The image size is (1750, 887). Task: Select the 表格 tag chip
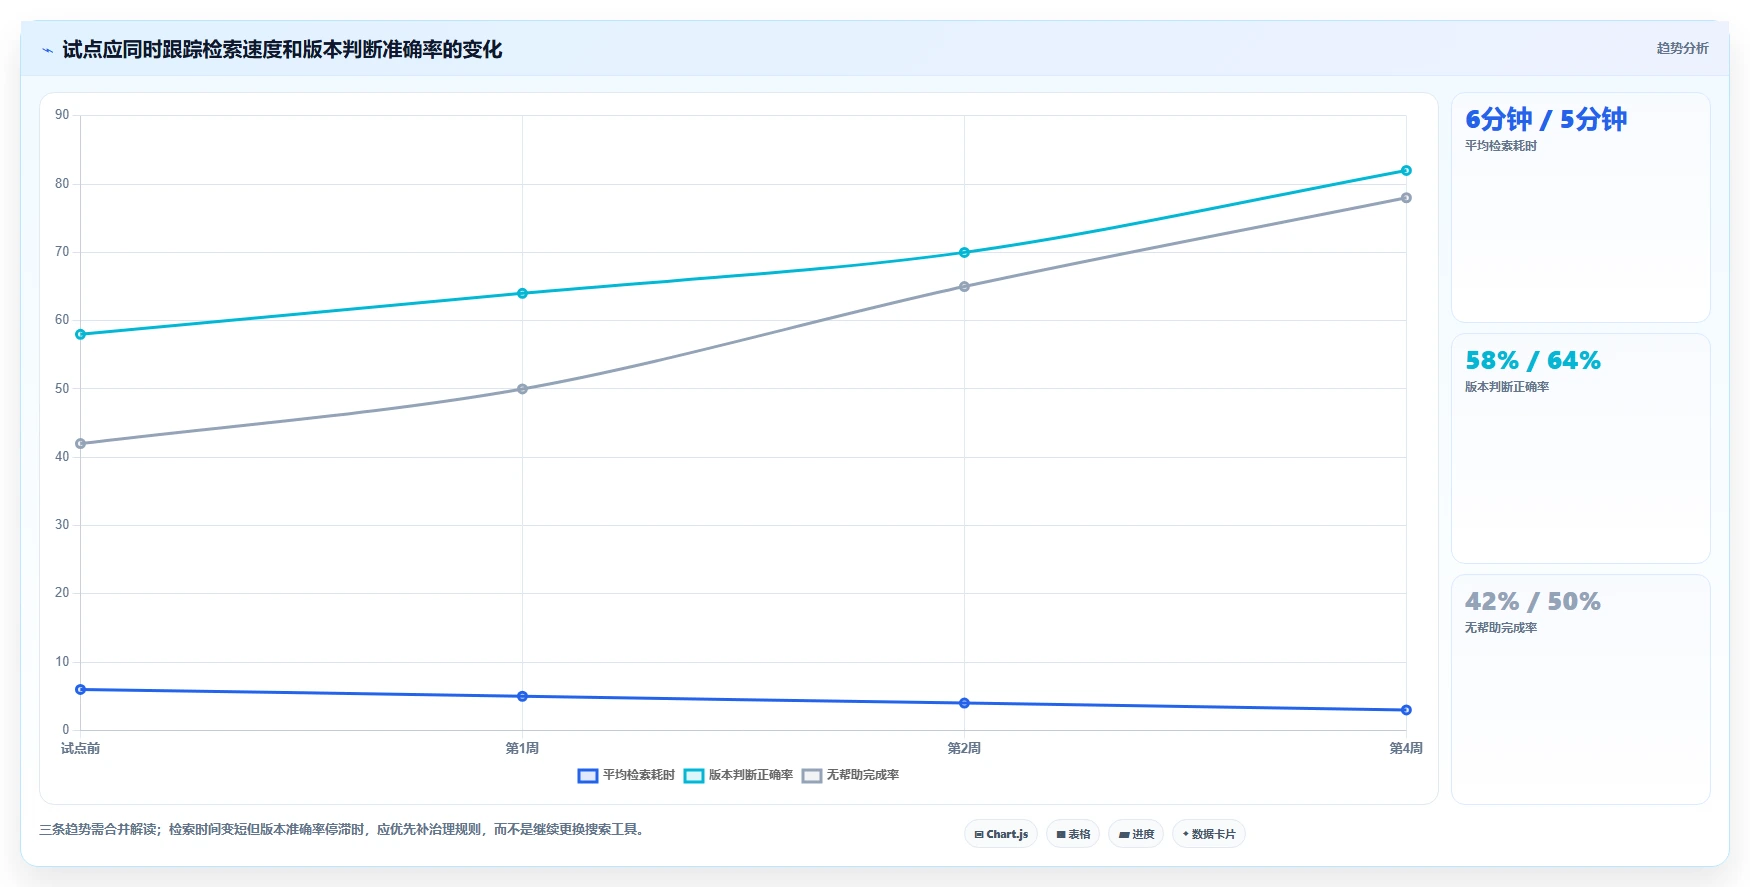point(1073,834)
